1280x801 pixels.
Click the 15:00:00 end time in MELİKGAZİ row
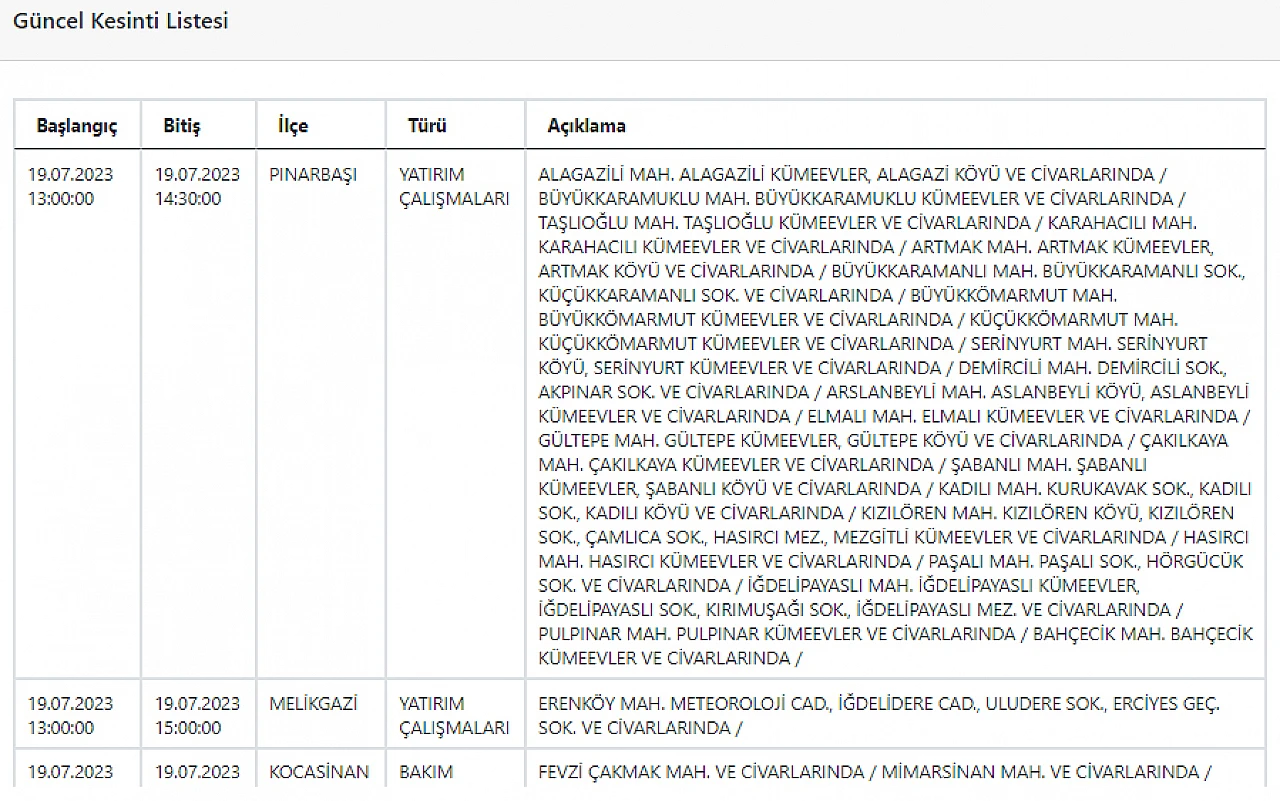click(188, 728)
